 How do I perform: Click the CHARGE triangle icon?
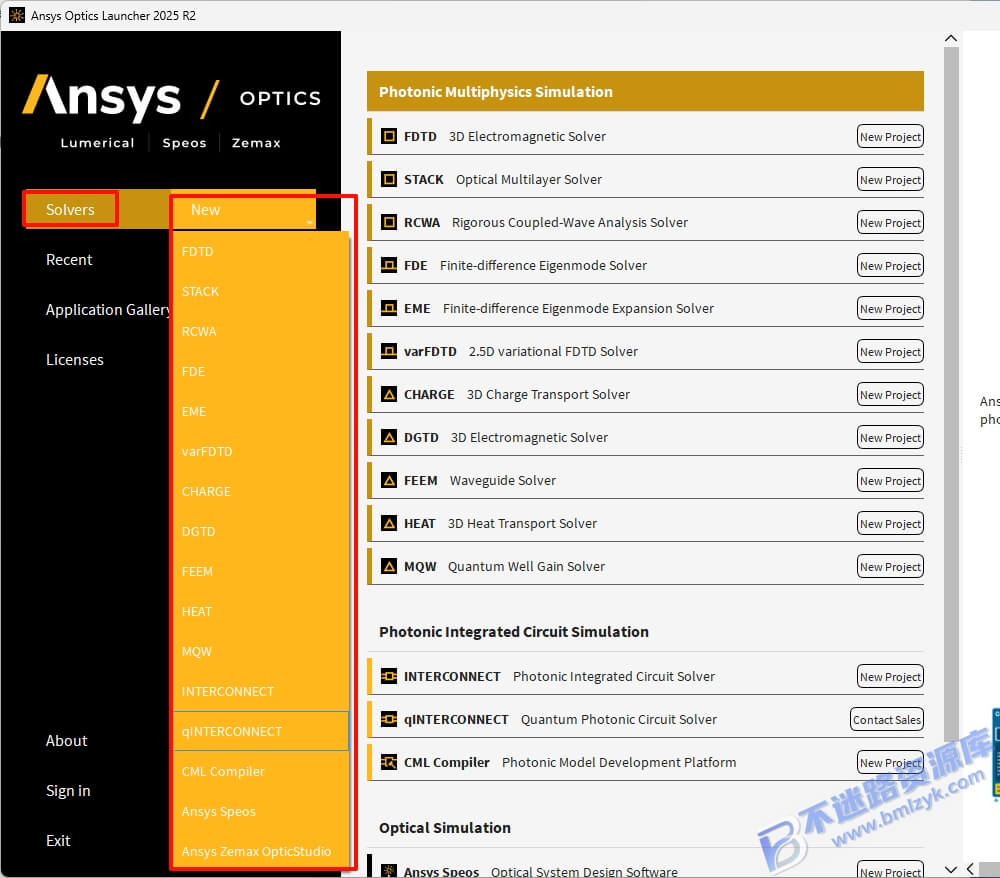coord(388,395)
